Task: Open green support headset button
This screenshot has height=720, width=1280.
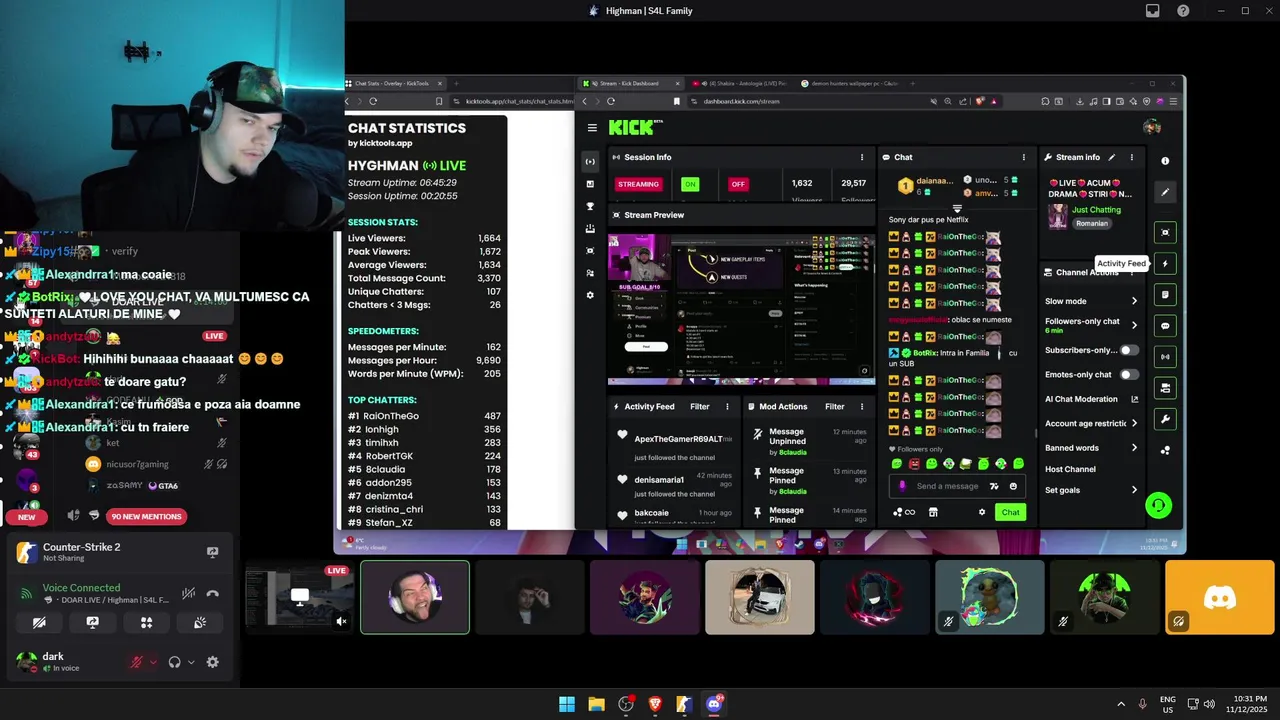Action: [x=1158, y=505]
